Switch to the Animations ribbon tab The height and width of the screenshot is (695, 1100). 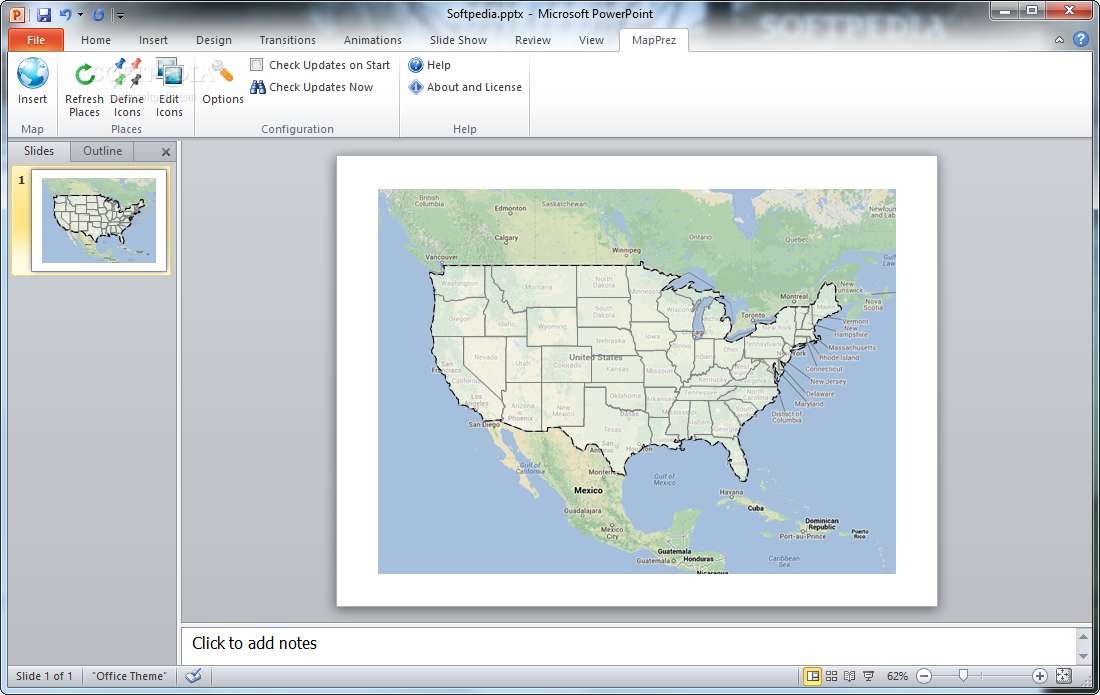tap(373, 40)
